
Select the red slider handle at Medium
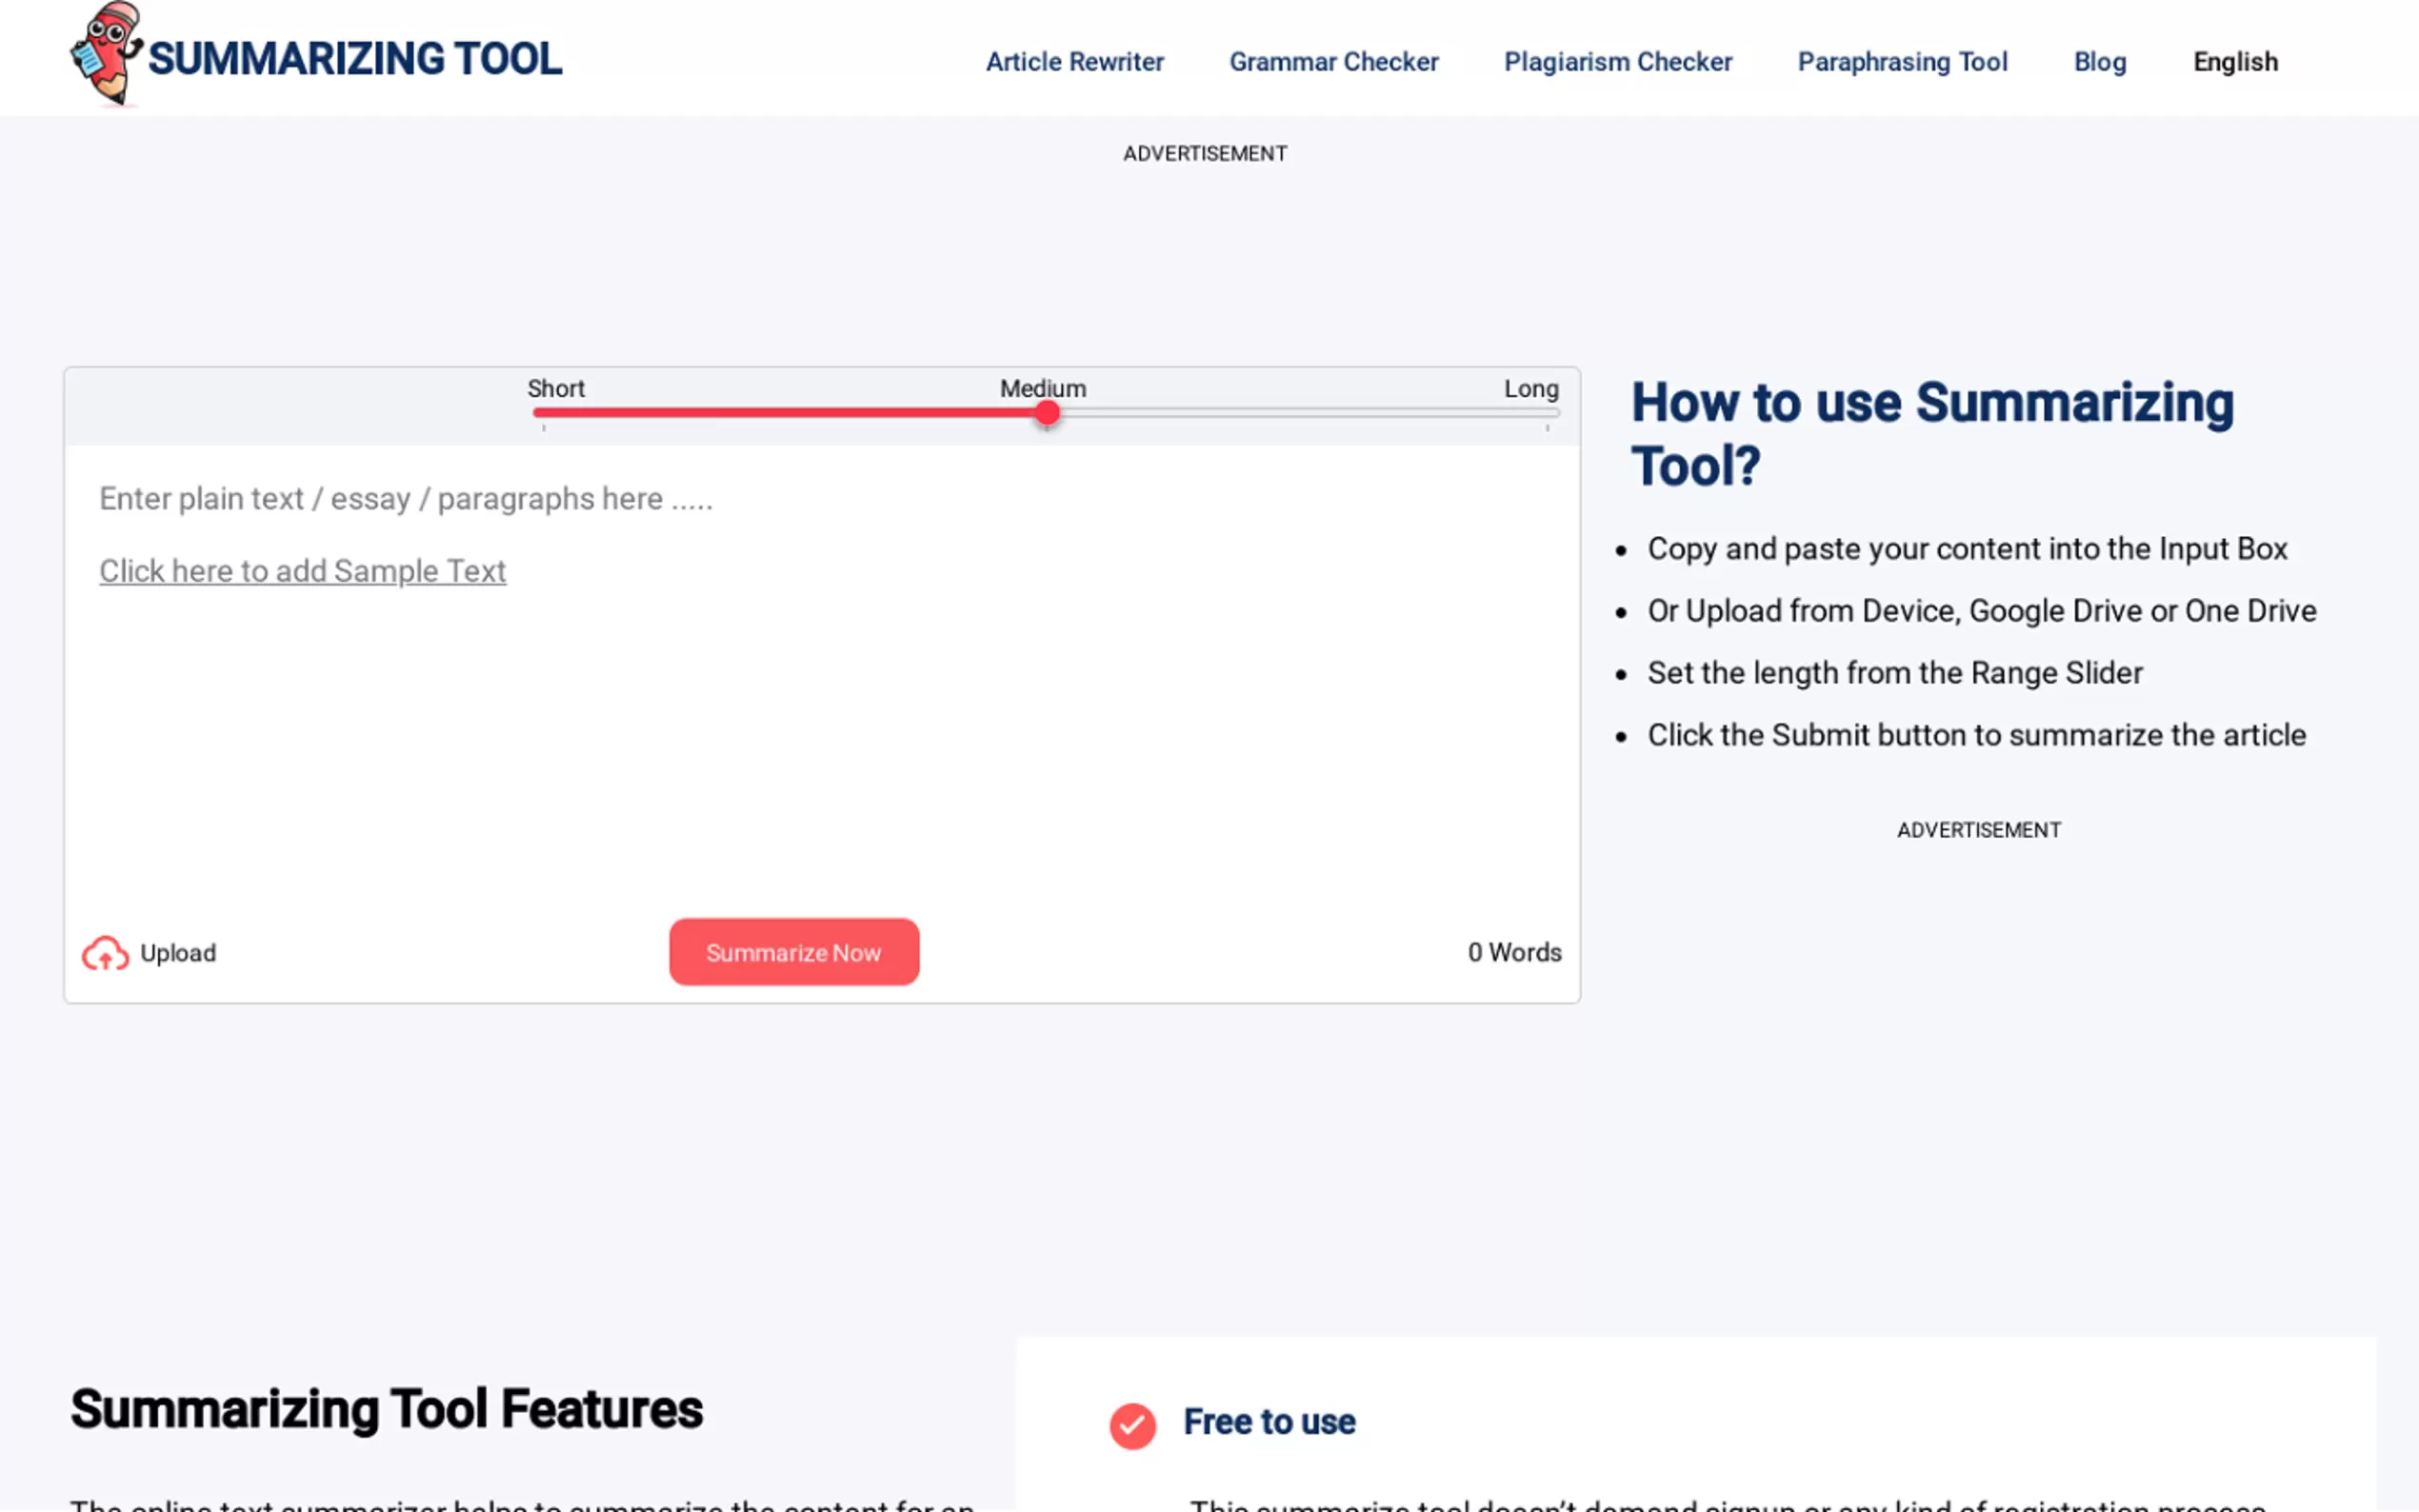pos(1046,412)
